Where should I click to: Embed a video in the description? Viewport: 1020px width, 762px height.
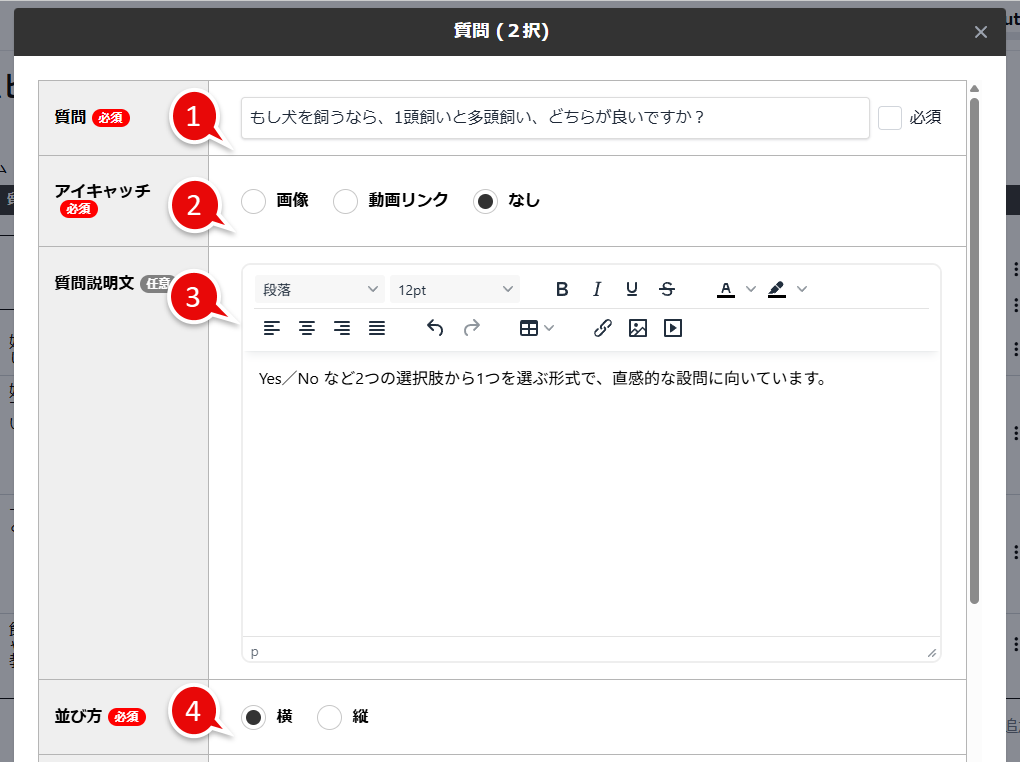click(x=672, y=328)
